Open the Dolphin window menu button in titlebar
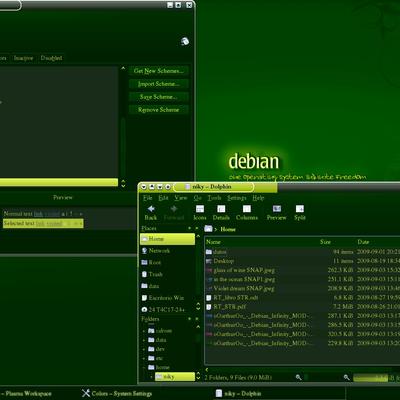This screenshot has width=400, height=400. point(144,187)
